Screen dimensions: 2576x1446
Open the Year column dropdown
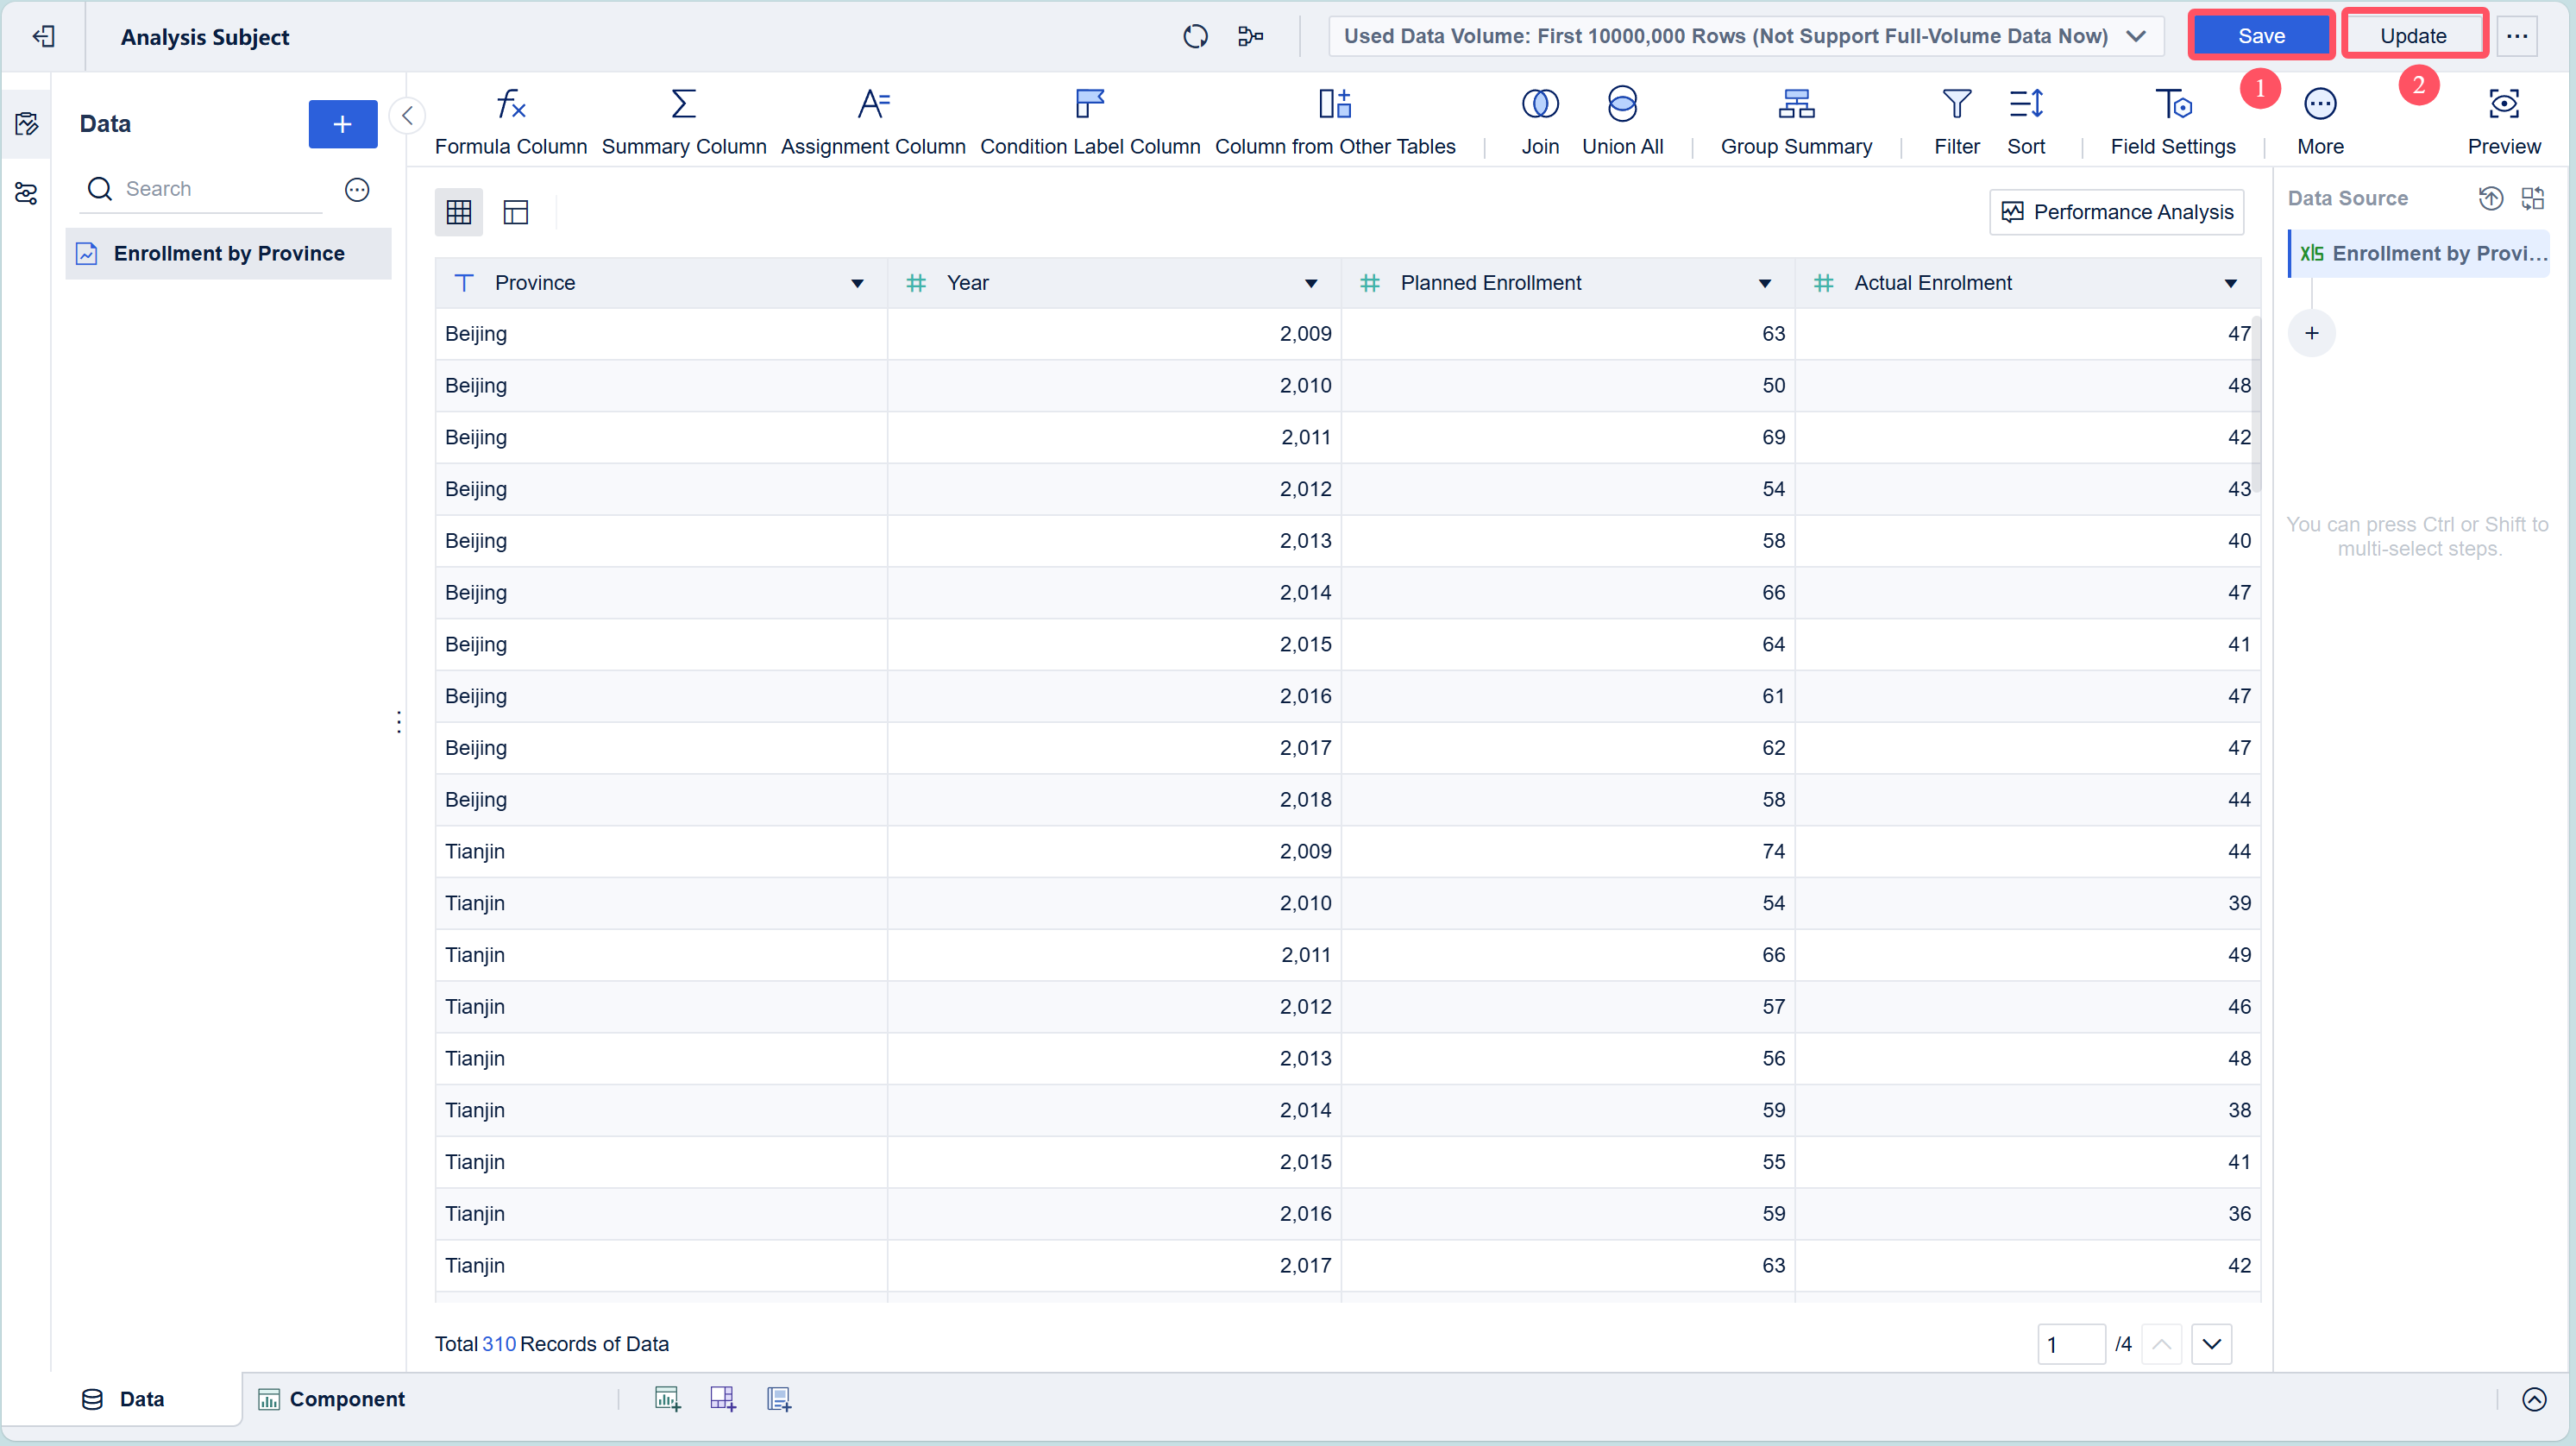[1311, 284]
